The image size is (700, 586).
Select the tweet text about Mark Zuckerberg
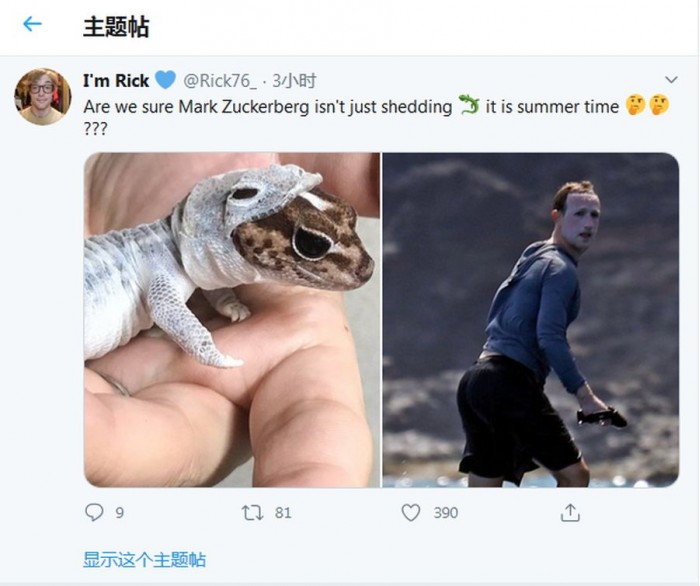click(x=267, y=107)
